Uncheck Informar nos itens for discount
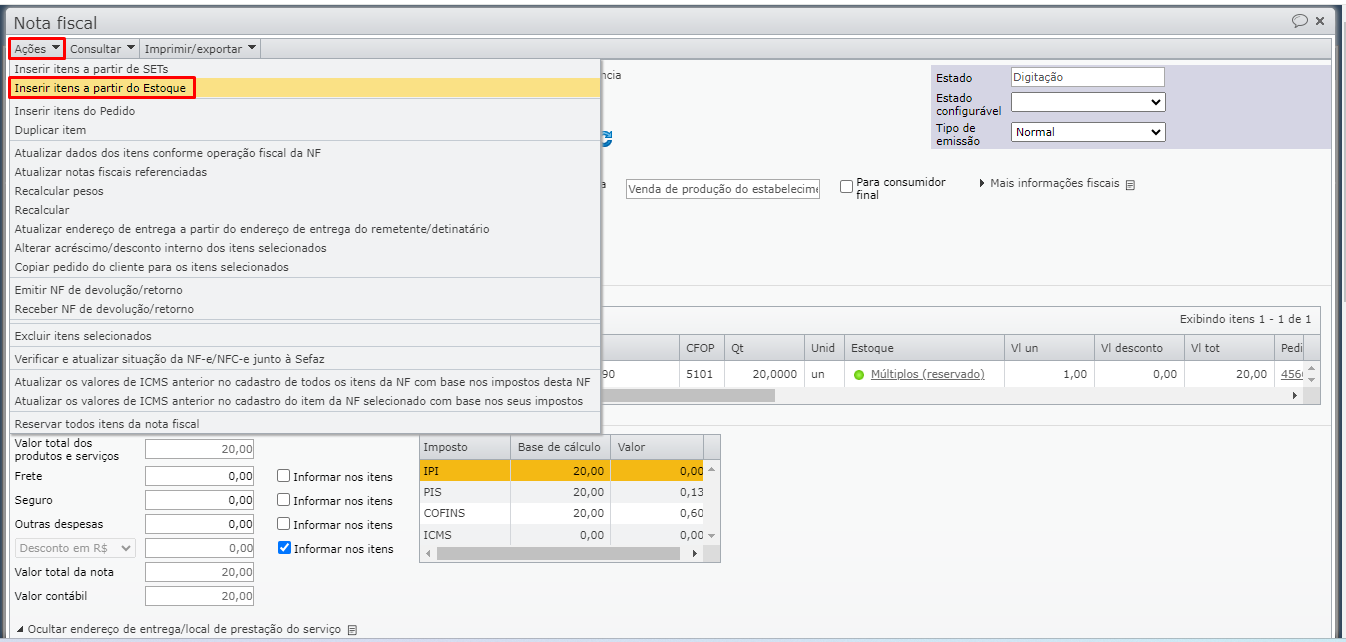Image resolution: width=1346 pixels, height=642 pixels. point(284,548)
